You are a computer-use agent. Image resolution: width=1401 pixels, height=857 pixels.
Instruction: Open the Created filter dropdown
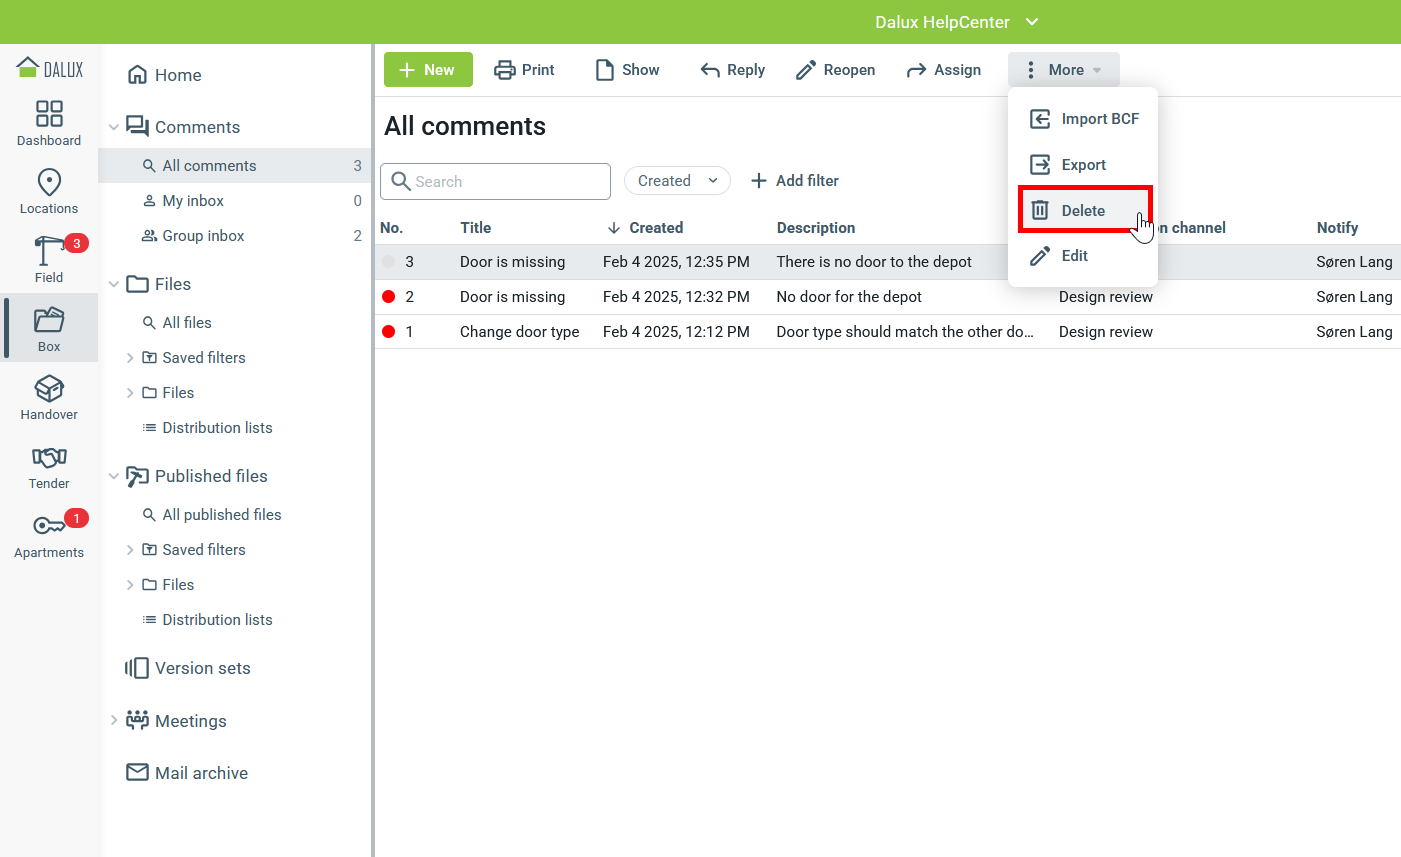677,181
